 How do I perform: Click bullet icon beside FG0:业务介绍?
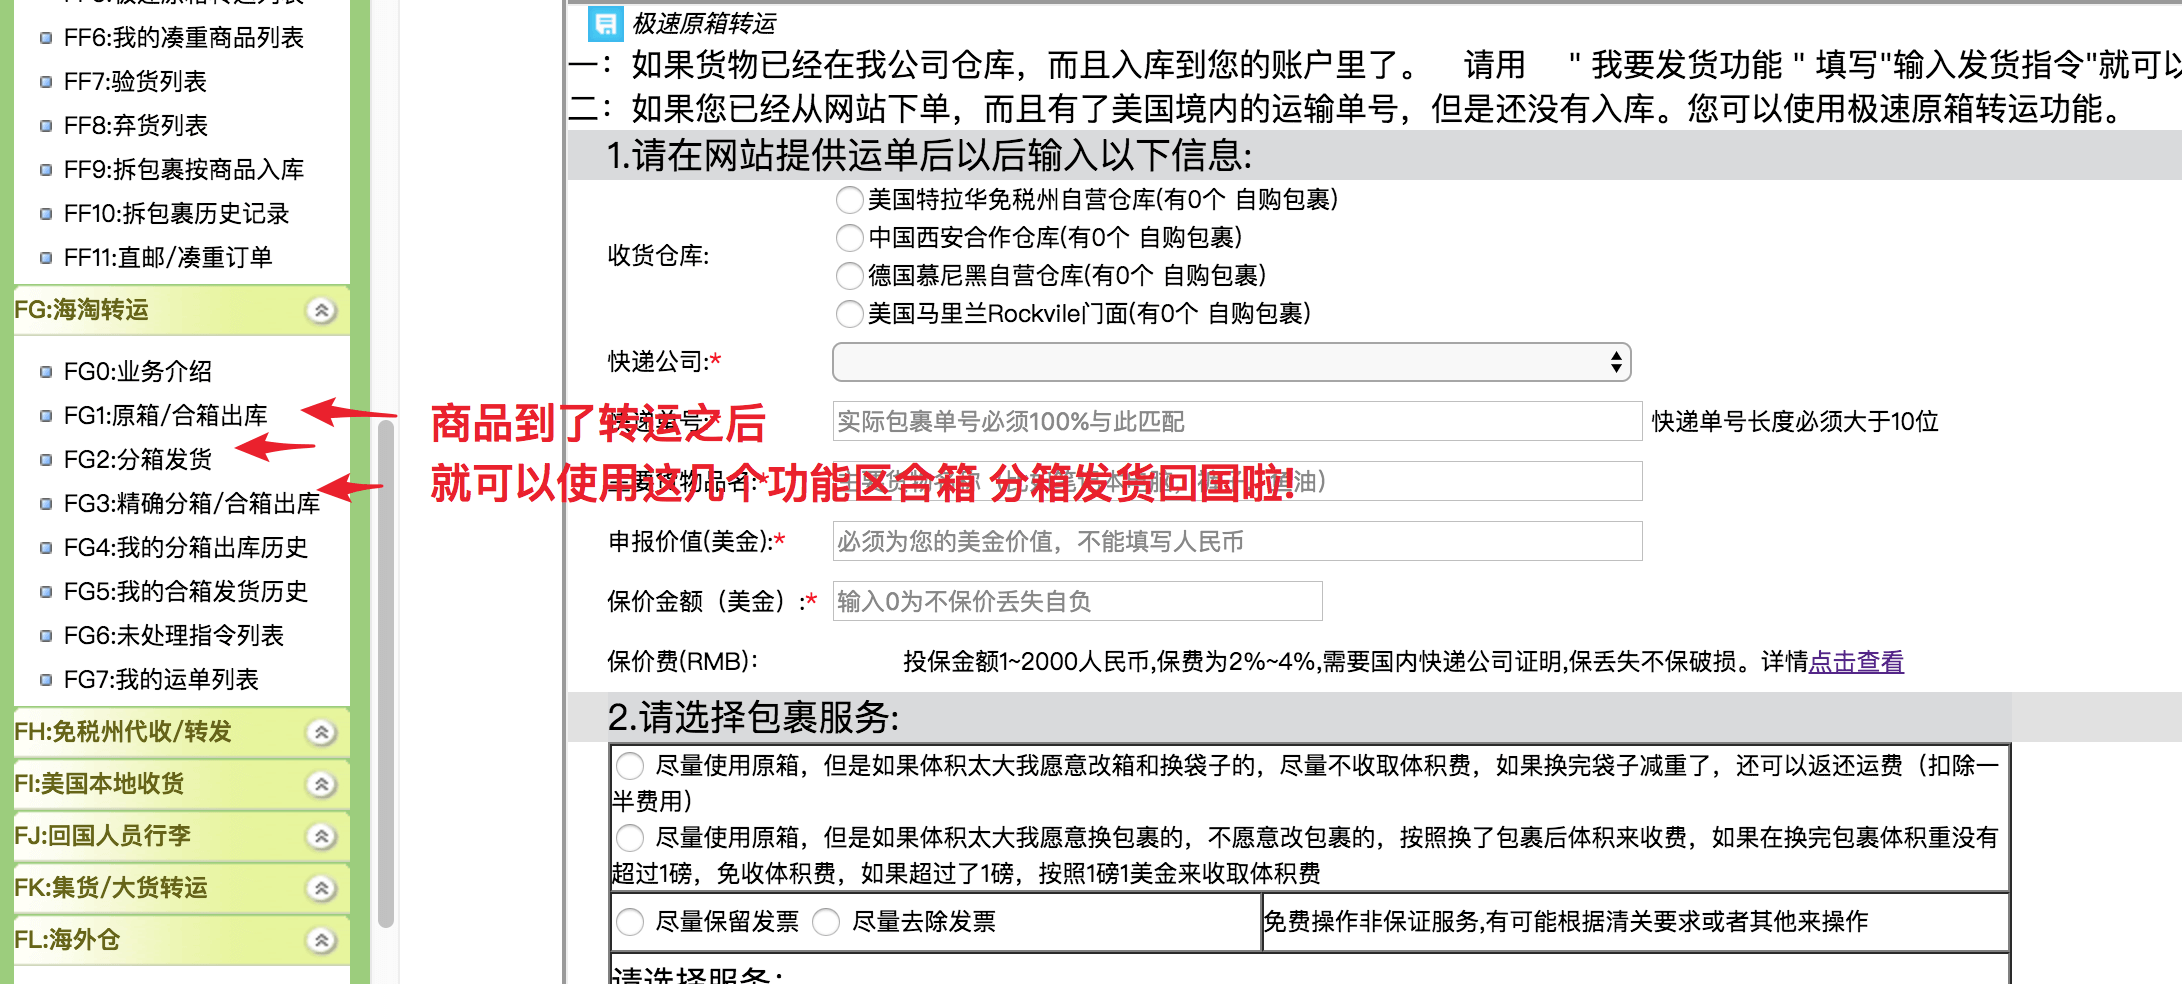(45, 372)
